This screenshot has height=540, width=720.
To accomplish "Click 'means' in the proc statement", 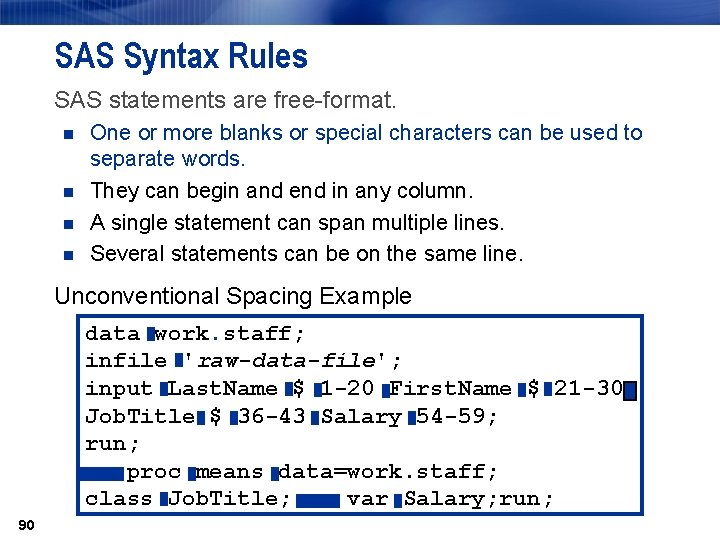I will pos(230,472).
